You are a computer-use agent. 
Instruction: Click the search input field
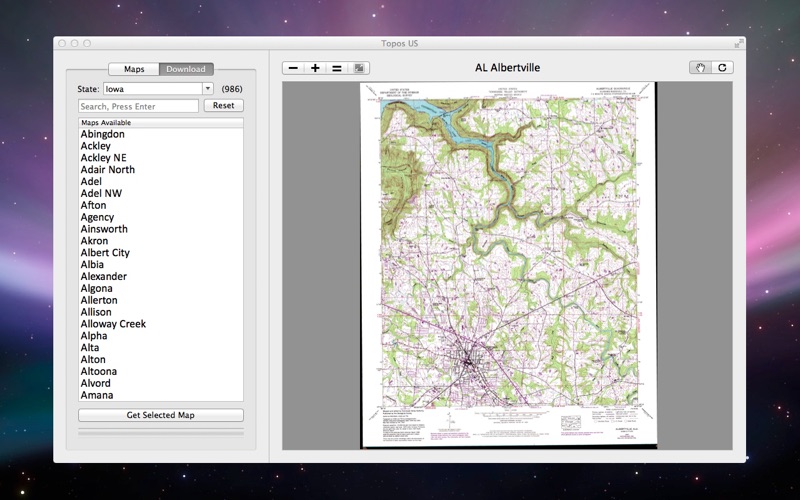pyautogui.click(x=138, y=106)
